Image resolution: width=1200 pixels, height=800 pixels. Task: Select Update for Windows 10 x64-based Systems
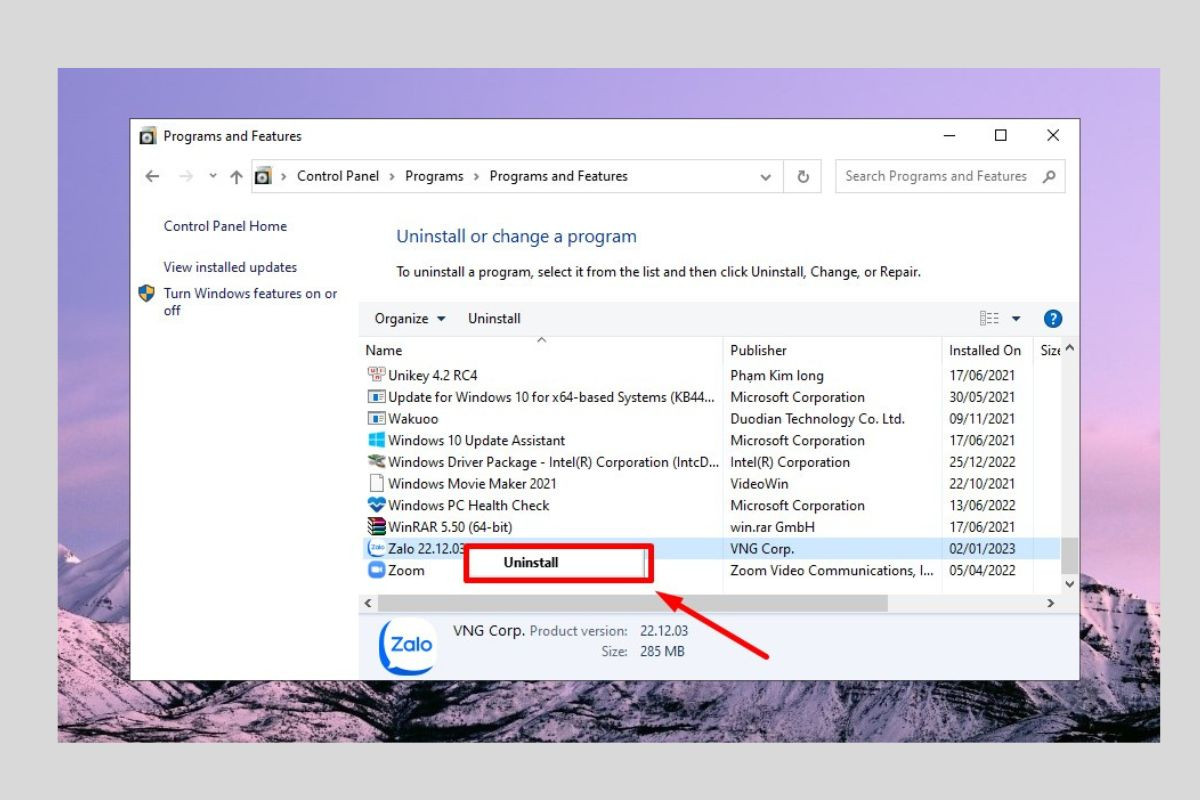(x=552, y=397)
